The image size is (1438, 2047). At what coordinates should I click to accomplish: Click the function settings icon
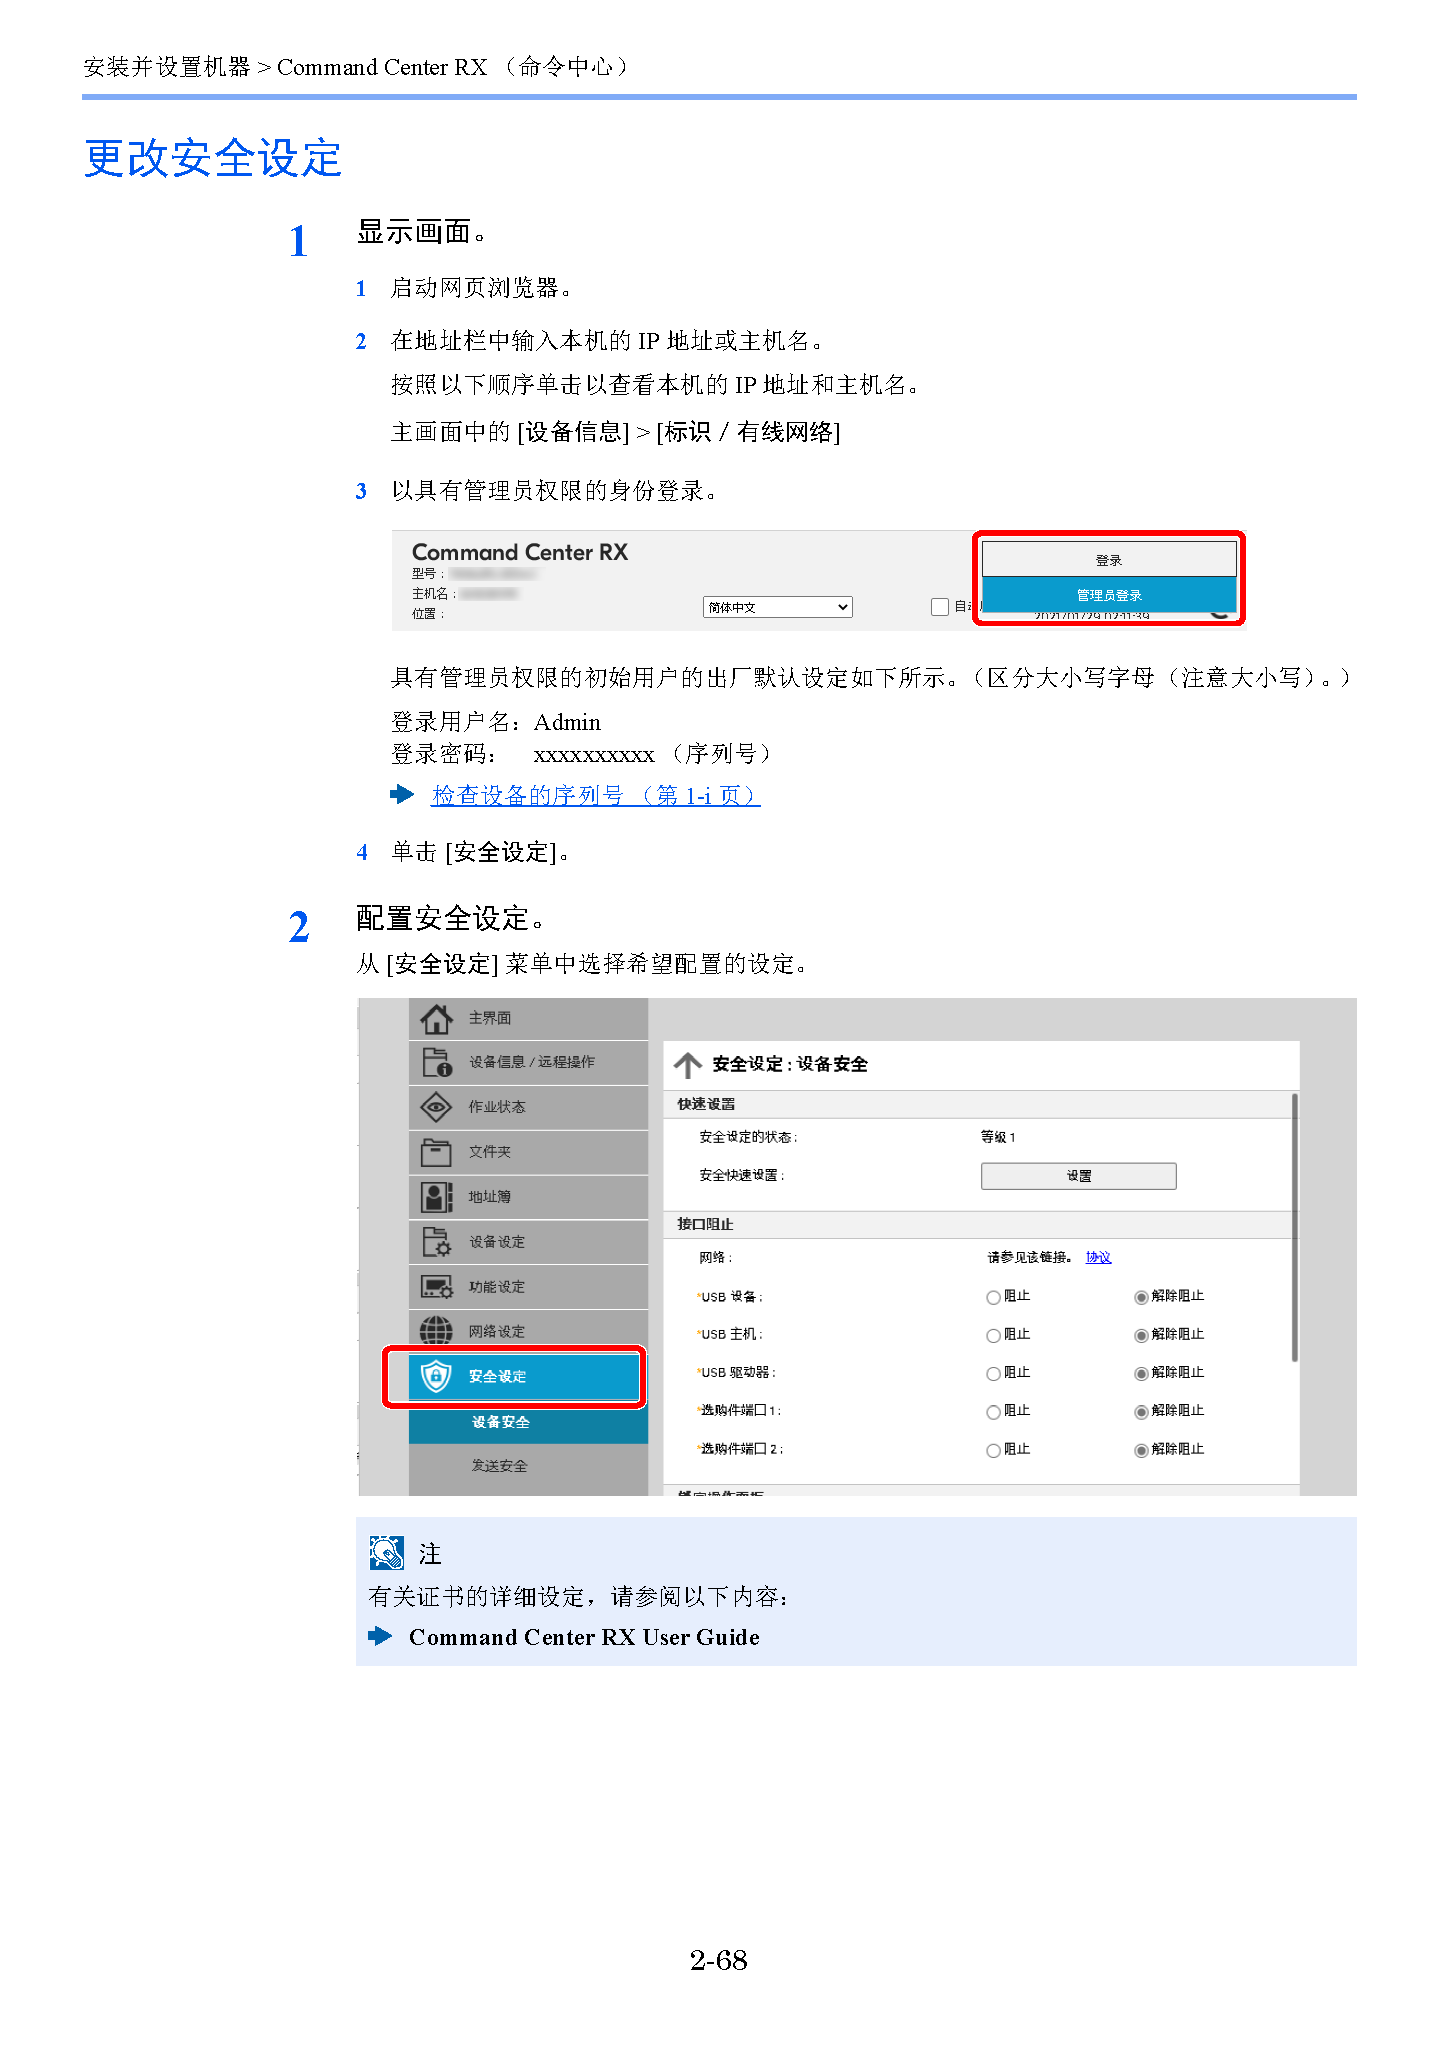436,1287
